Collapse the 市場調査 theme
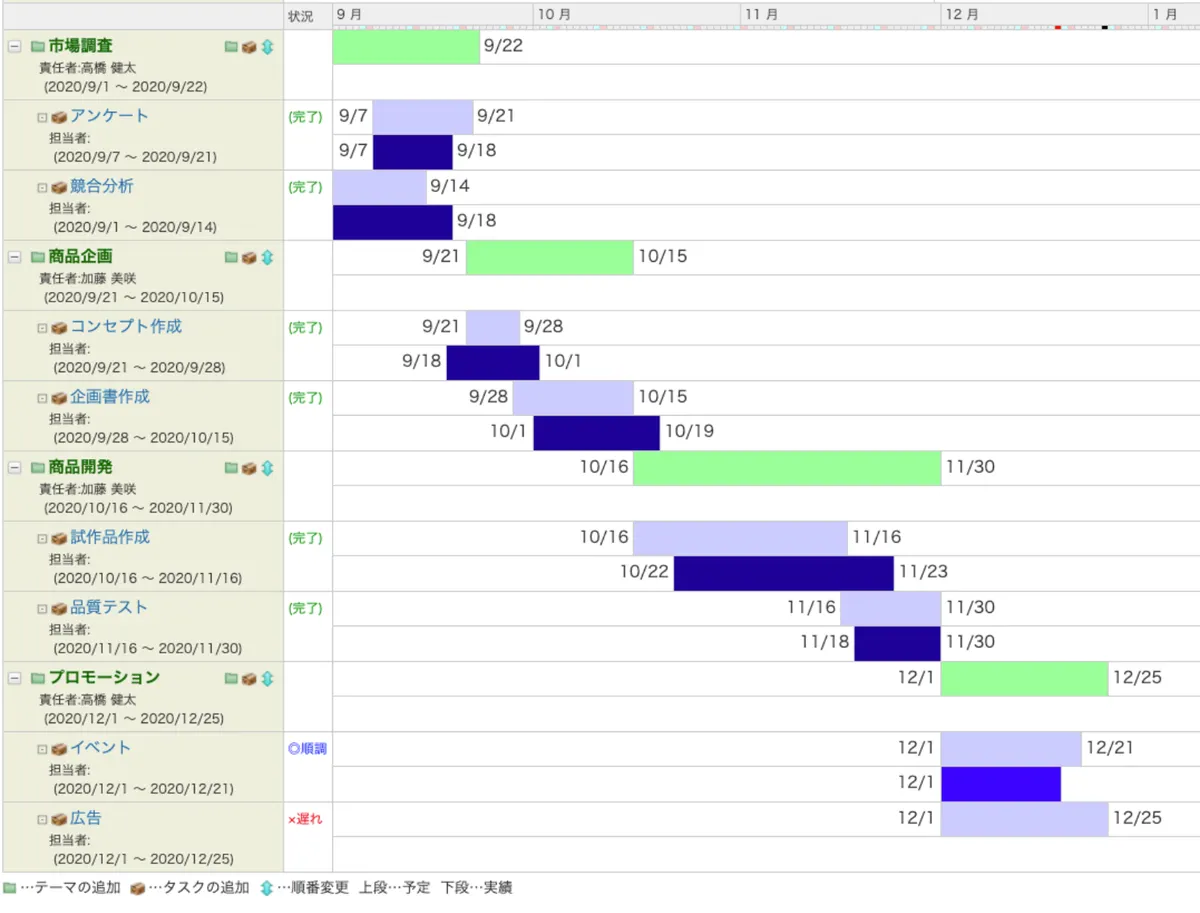Image resolution: width=1200 pixels, height=913 pixels. point(14,46)
